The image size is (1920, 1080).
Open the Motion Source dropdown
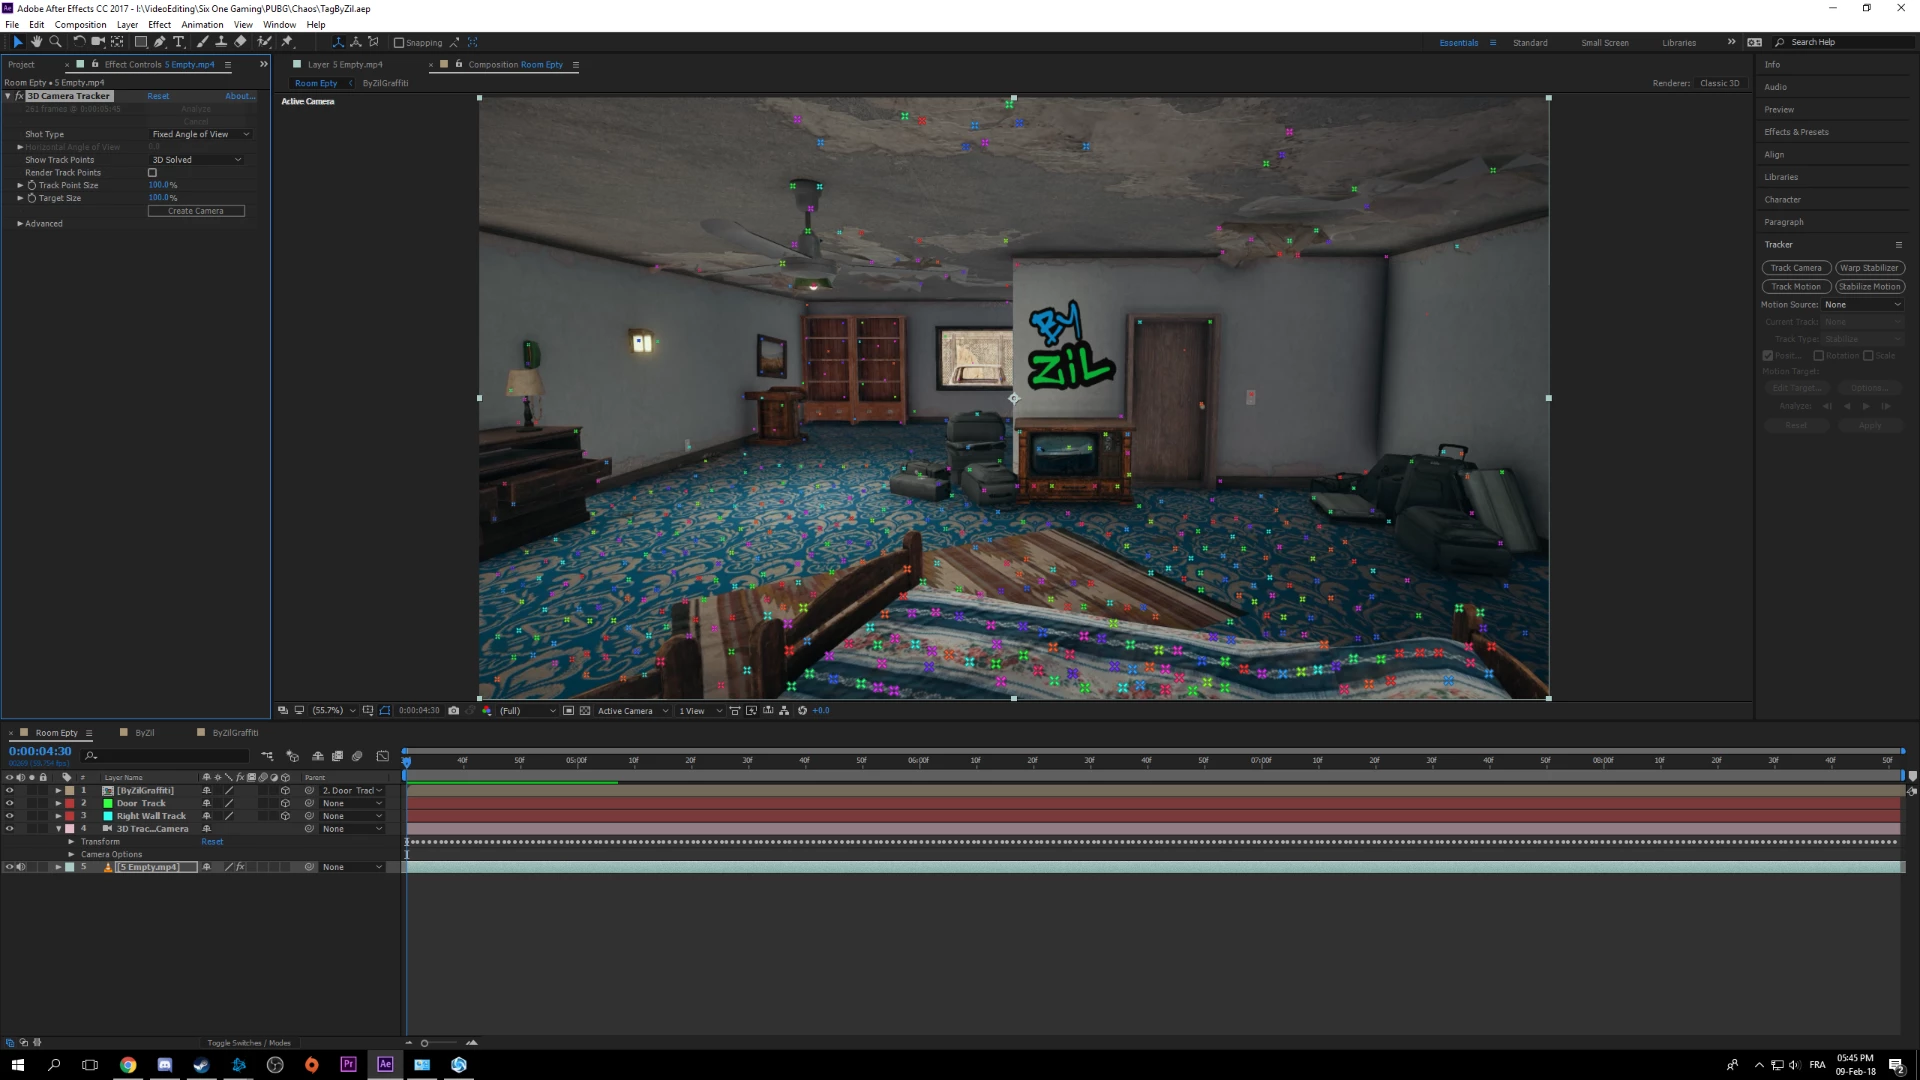1861,305
